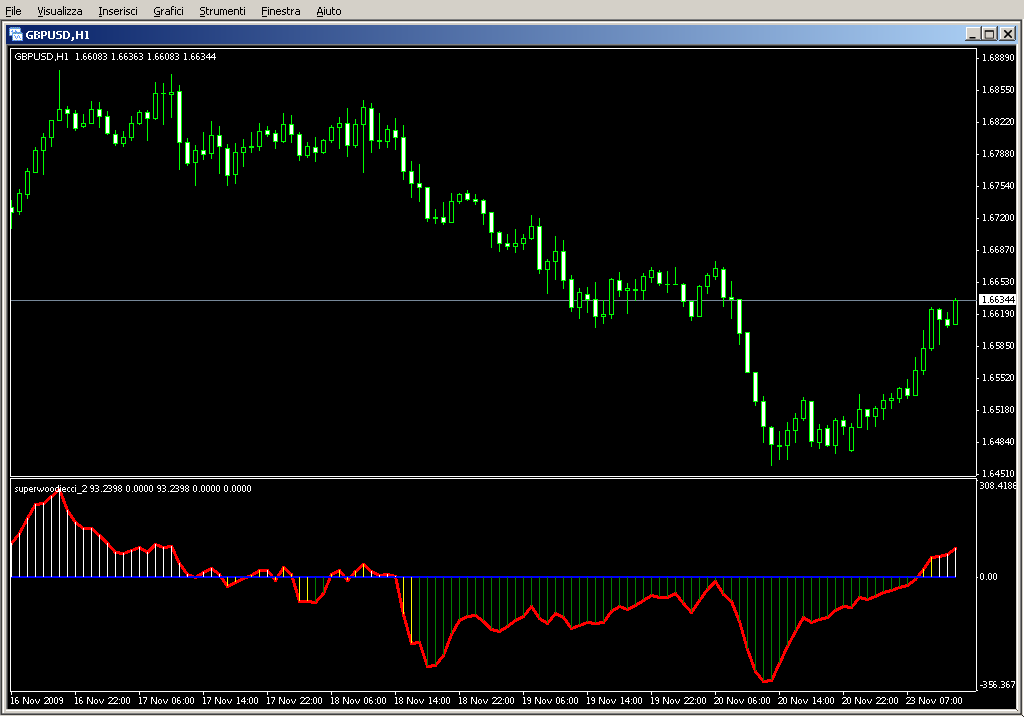The image size is (1024, 717).
Task: Click the superwoodiecci_2 indicator label
Action: [133, 488]
